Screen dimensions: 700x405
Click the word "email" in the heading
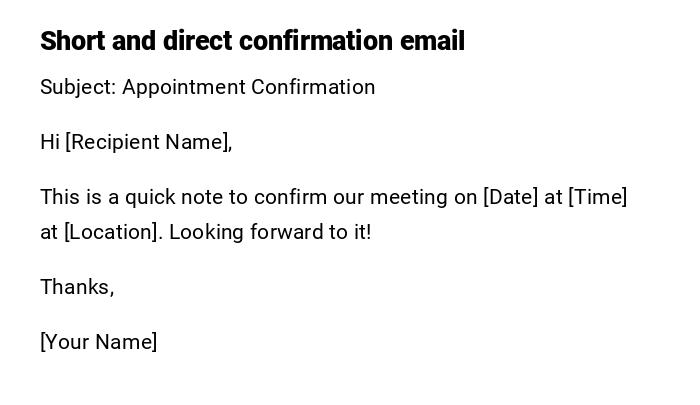pos(432,41)
